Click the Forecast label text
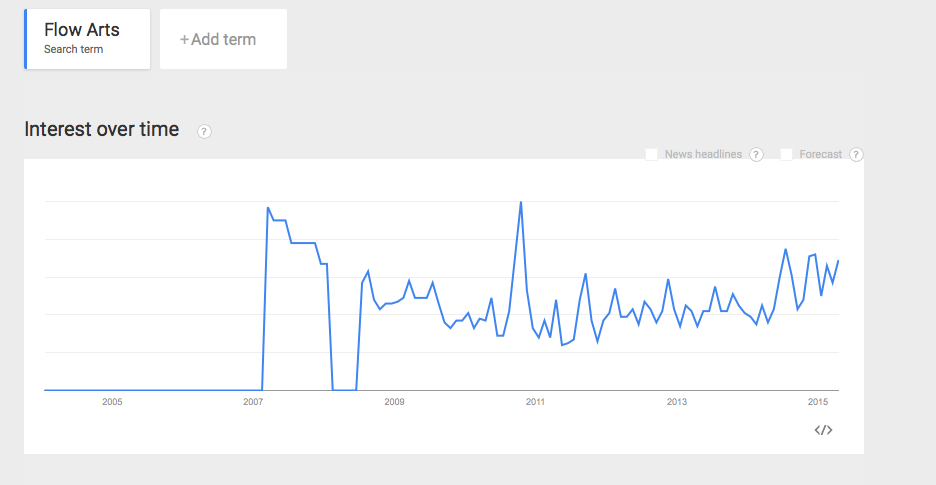 coord(821,154)
